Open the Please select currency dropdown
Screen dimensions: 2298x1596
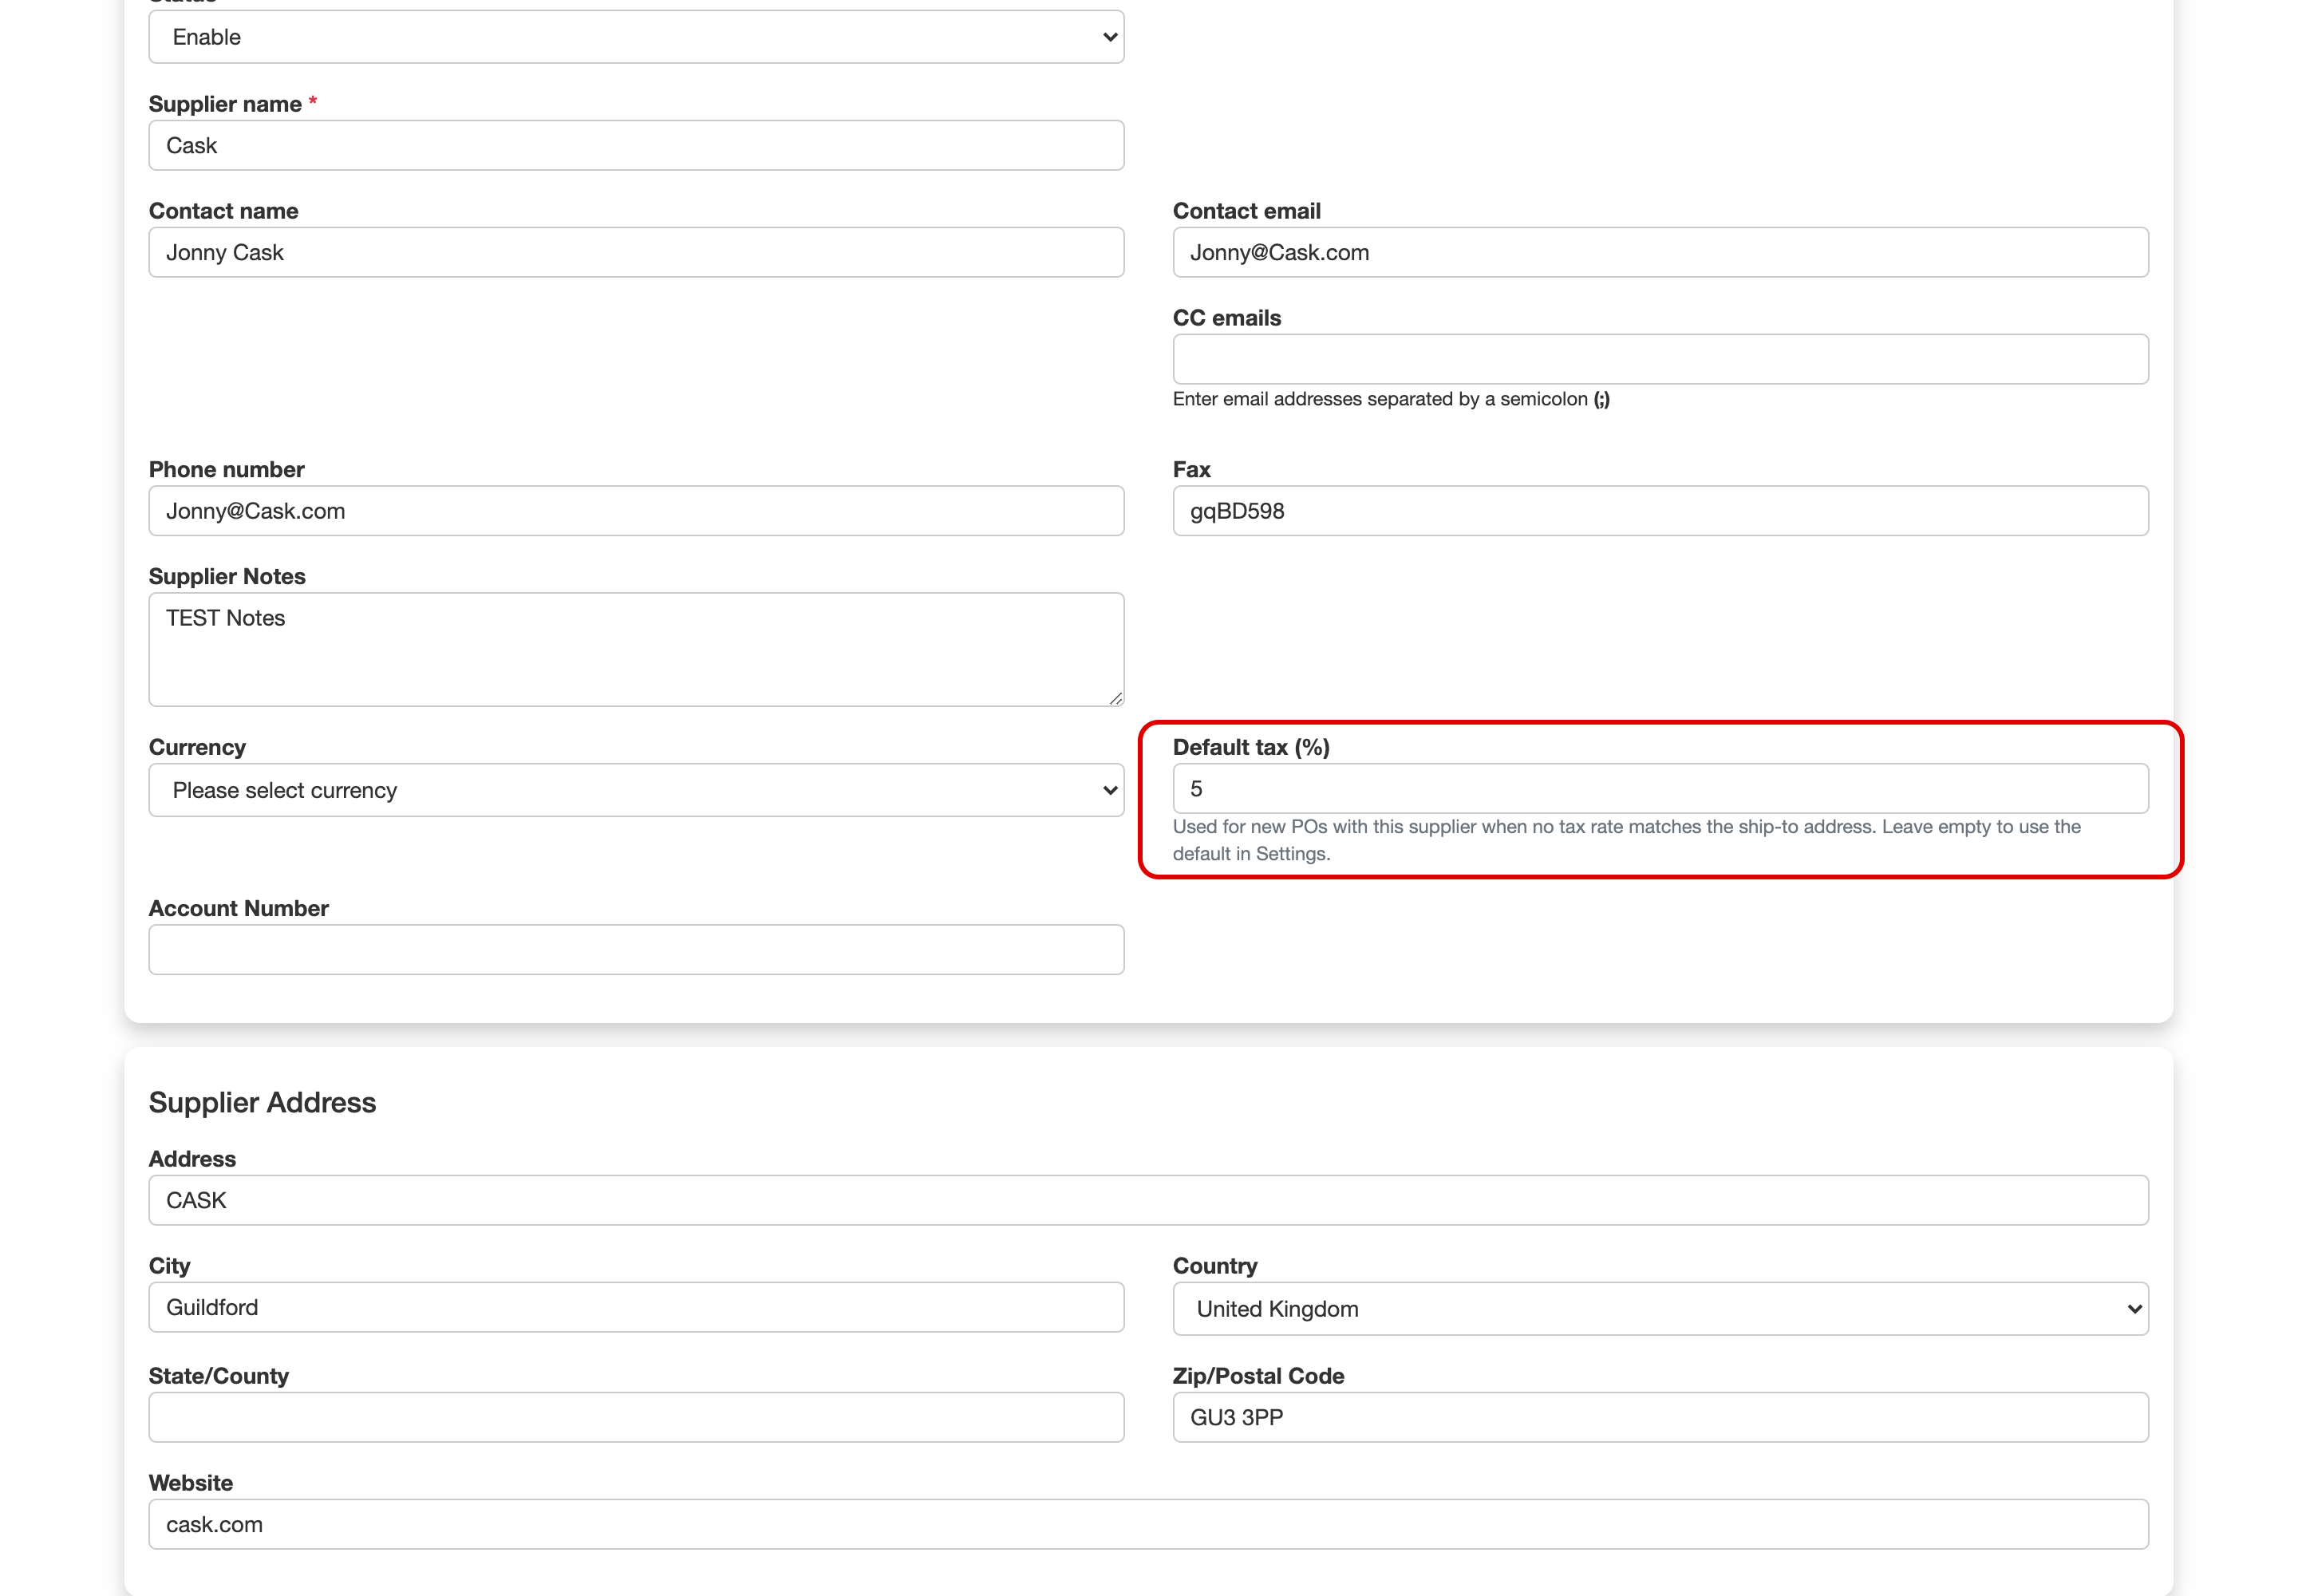point(636,790)
